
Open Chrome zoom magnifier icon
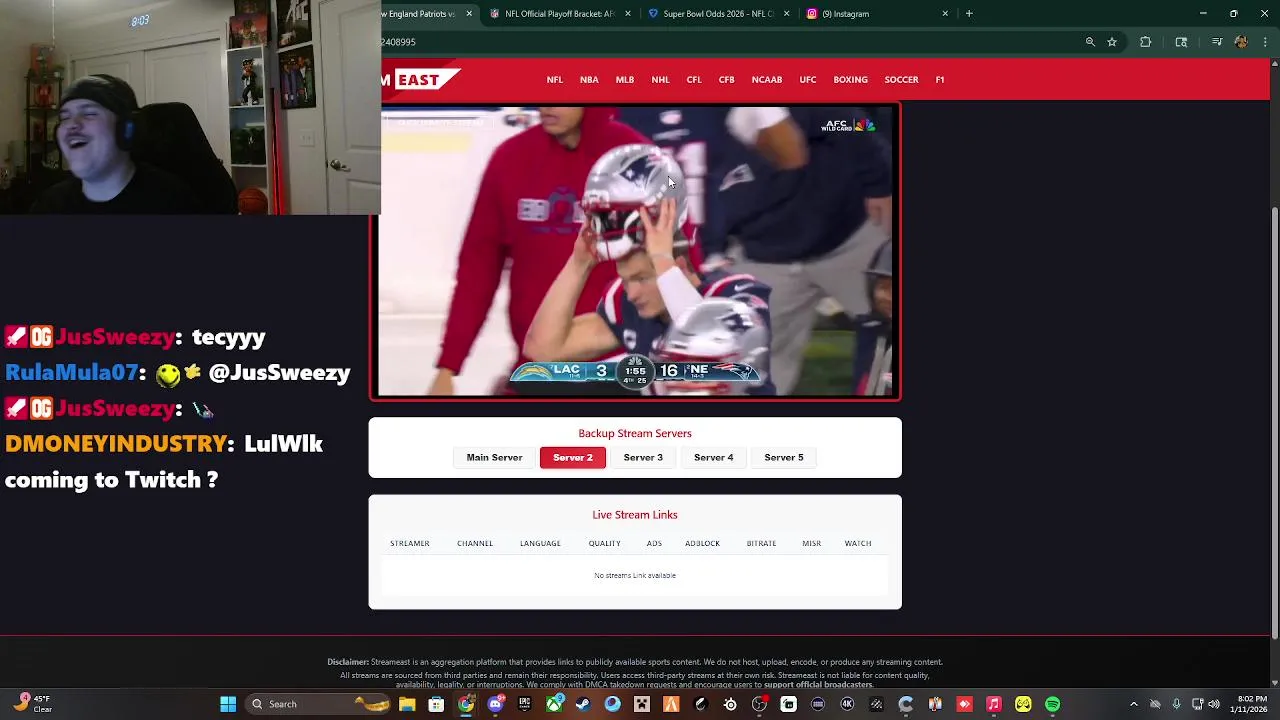1090,42
